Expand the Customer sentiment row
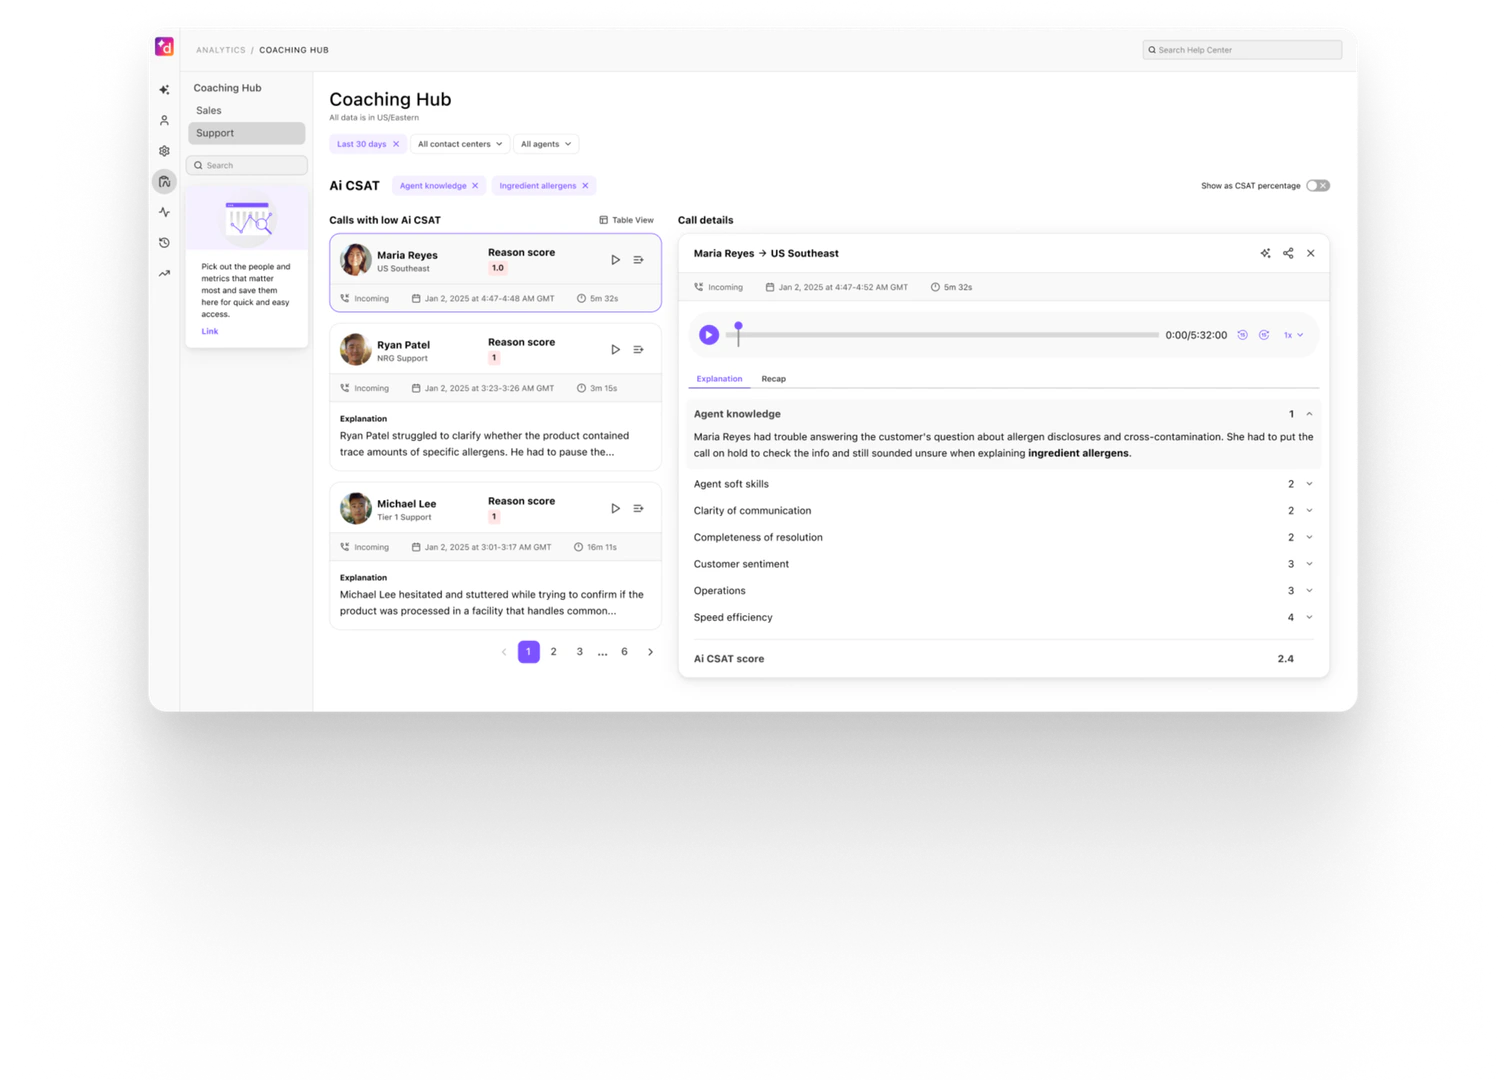 point(1309,564)
